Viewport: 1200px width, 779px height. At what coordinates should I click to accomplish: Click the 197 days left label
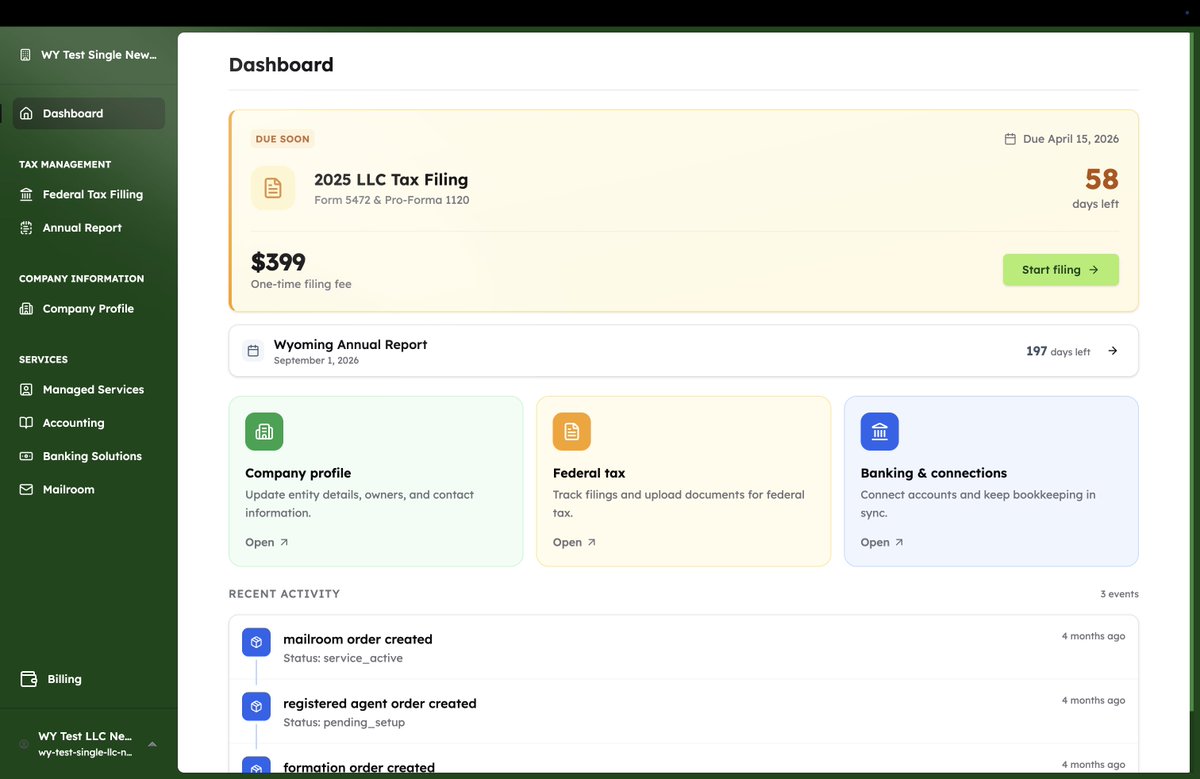(1058, 351)
